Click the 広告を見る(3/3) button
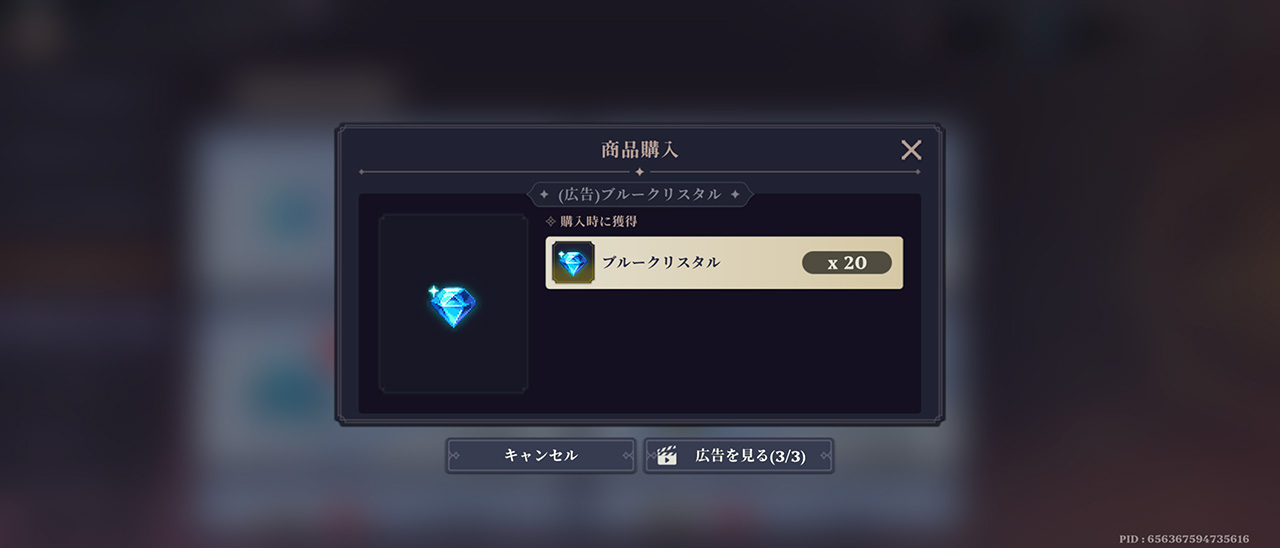Screen dimensions: 1280x548 (x=738, y=455)
